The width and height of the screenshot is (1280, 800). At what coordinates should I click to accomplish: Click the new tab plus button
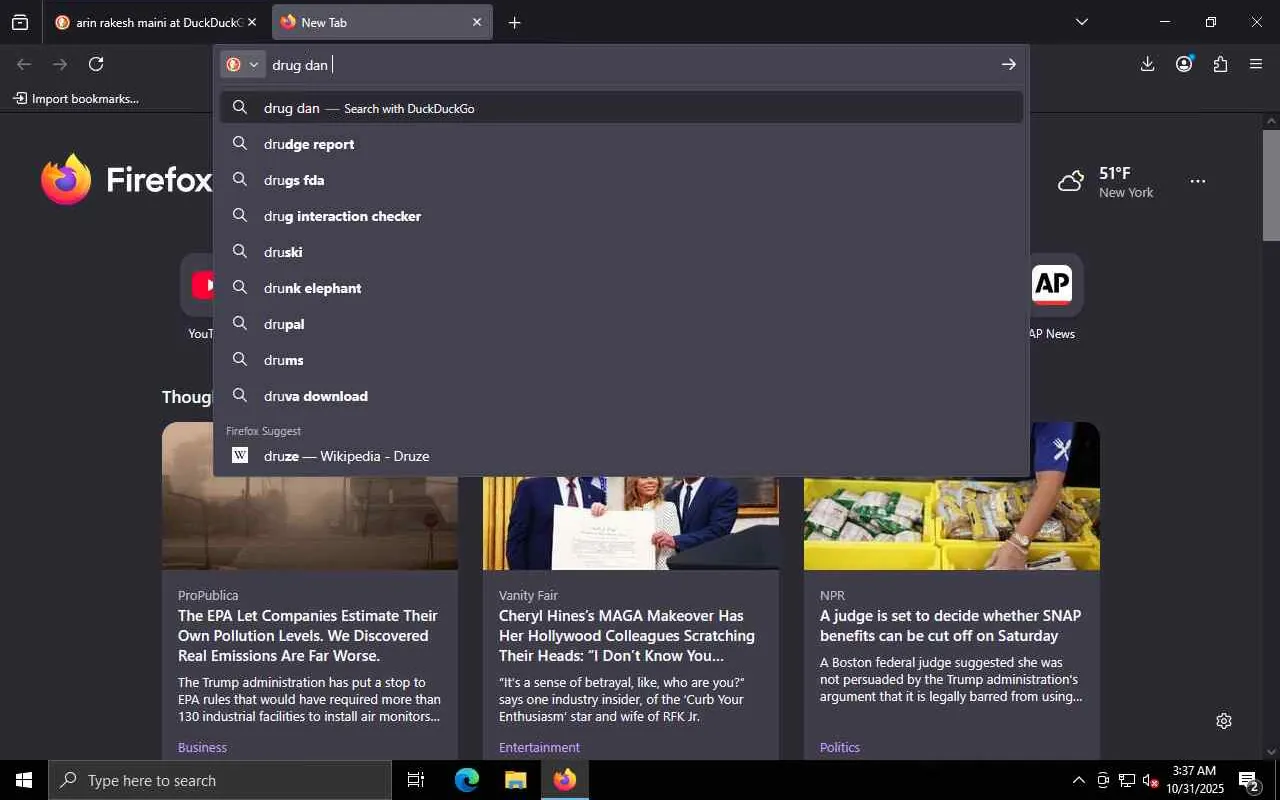[x=514, y=22]
